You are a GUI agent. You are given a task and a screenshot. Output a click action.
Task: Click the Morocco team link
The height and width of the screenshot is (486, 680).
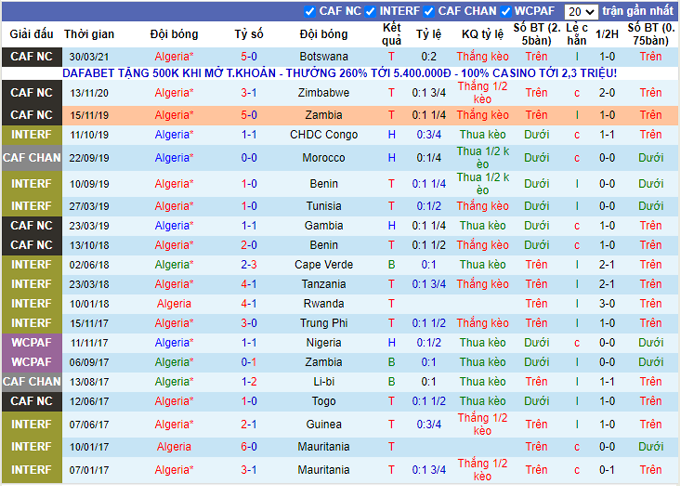[324, 158]
